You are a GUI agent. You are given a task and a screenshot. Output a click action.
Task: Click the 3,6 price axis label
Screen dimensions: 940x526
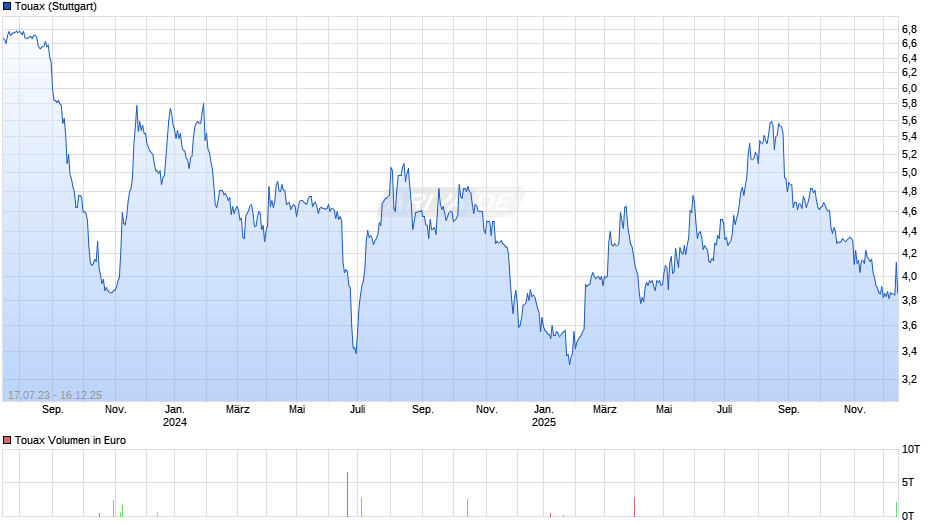[x=909, y=326]
